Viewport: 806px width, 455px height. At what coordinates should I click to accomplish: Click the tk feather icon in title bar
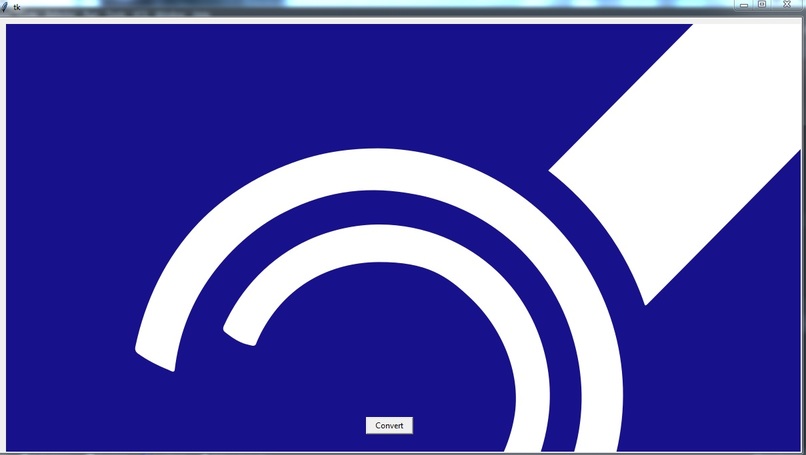[5, 7]
